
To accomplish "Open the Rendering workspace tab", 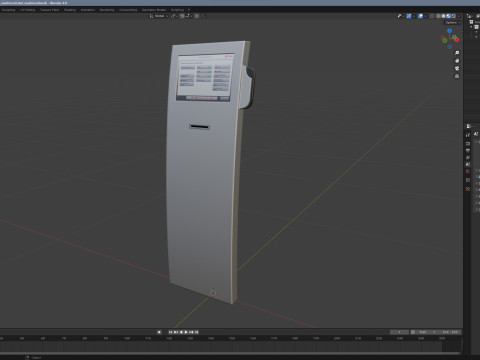I will pyautogui.click(x=107, y=10).
